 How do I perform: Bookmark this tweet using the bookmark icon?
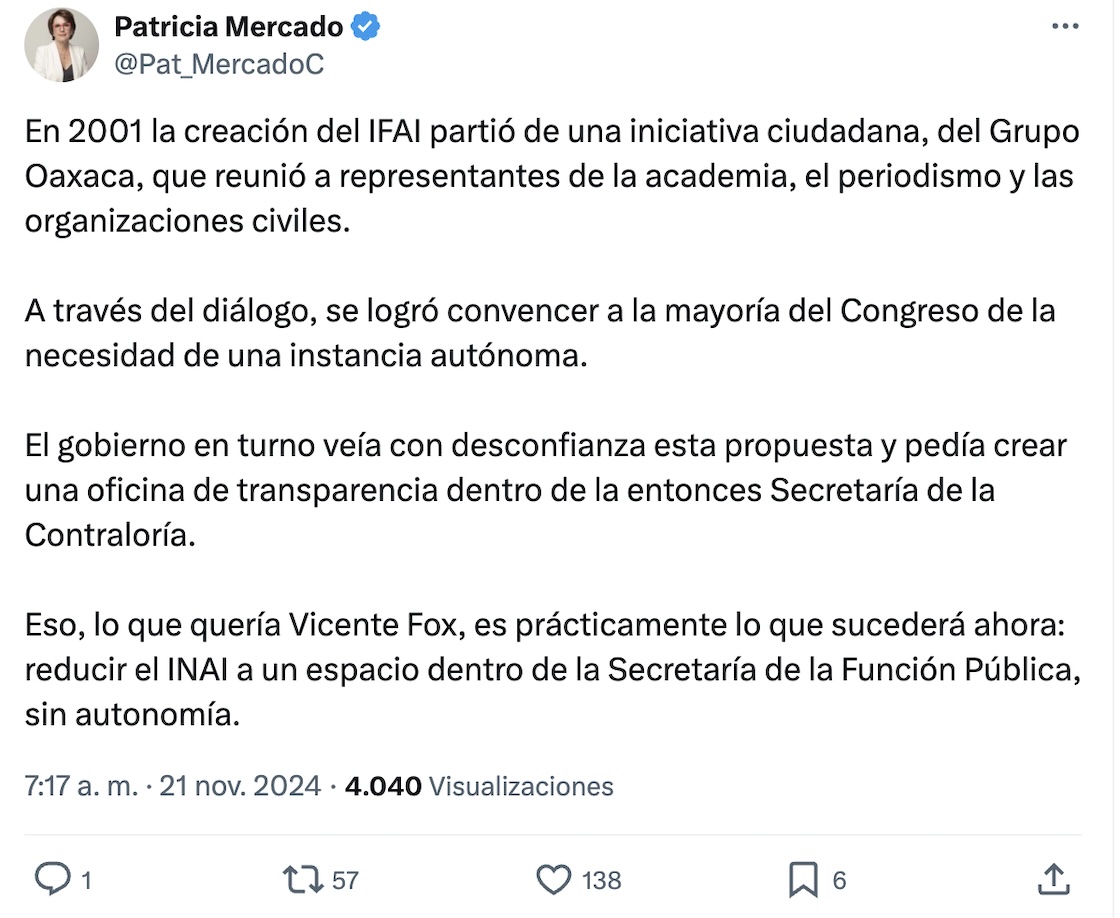click(x=803, y=879)
